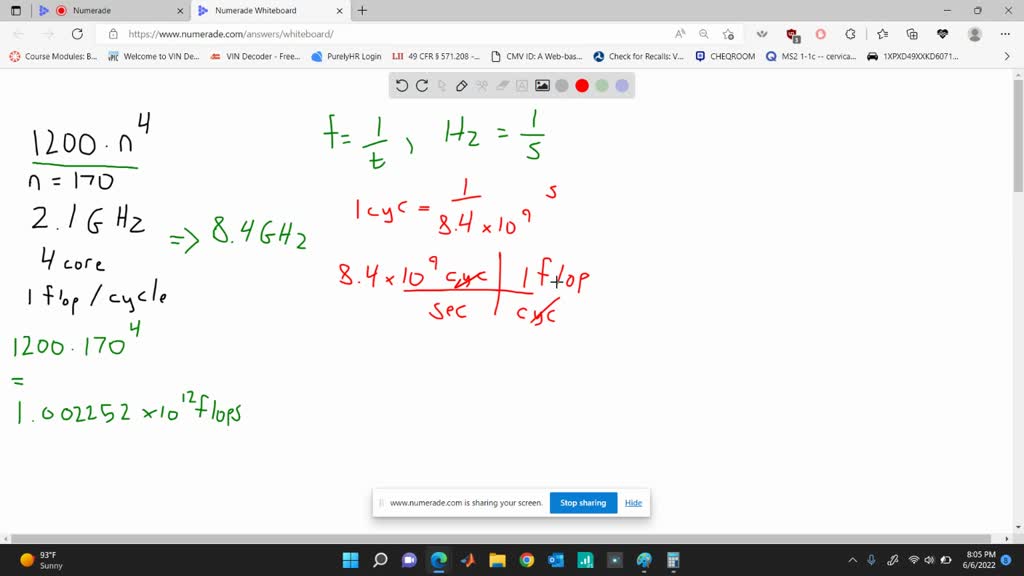Open the insert image tool
This screenshot has height=576, width=1024.
tap(542, 86)
